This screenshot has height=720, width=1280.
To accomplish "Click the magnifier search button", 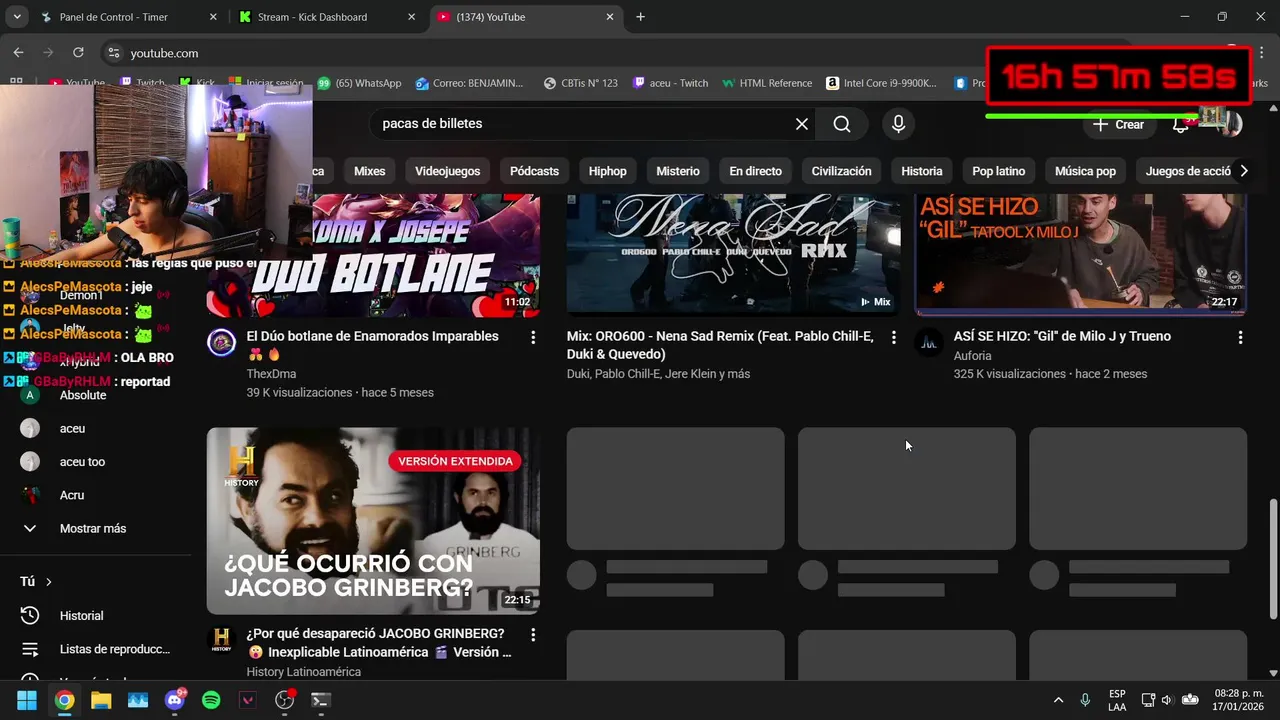I will click(842, 124).
